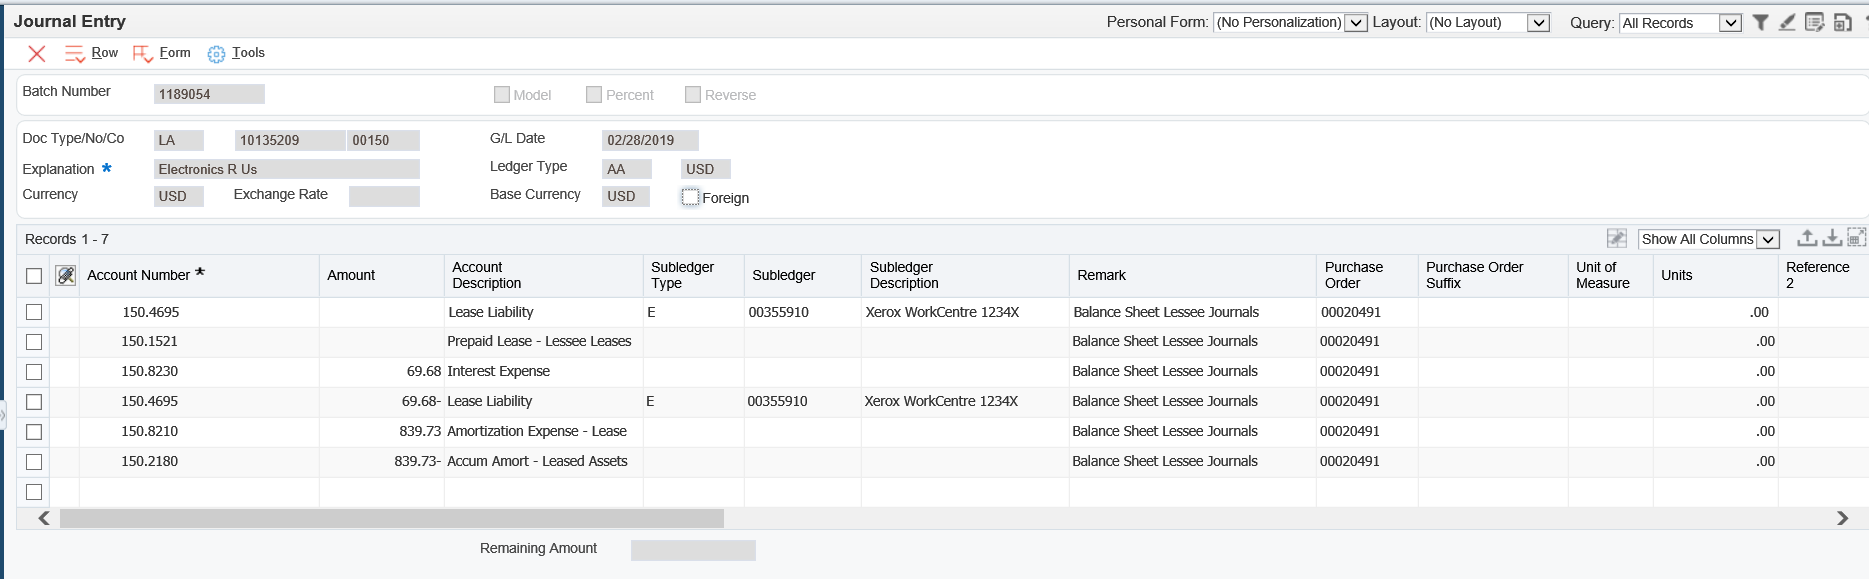Check the select-all rows header checkbox
1869x579 pixels.
click(x=34, y=276)
